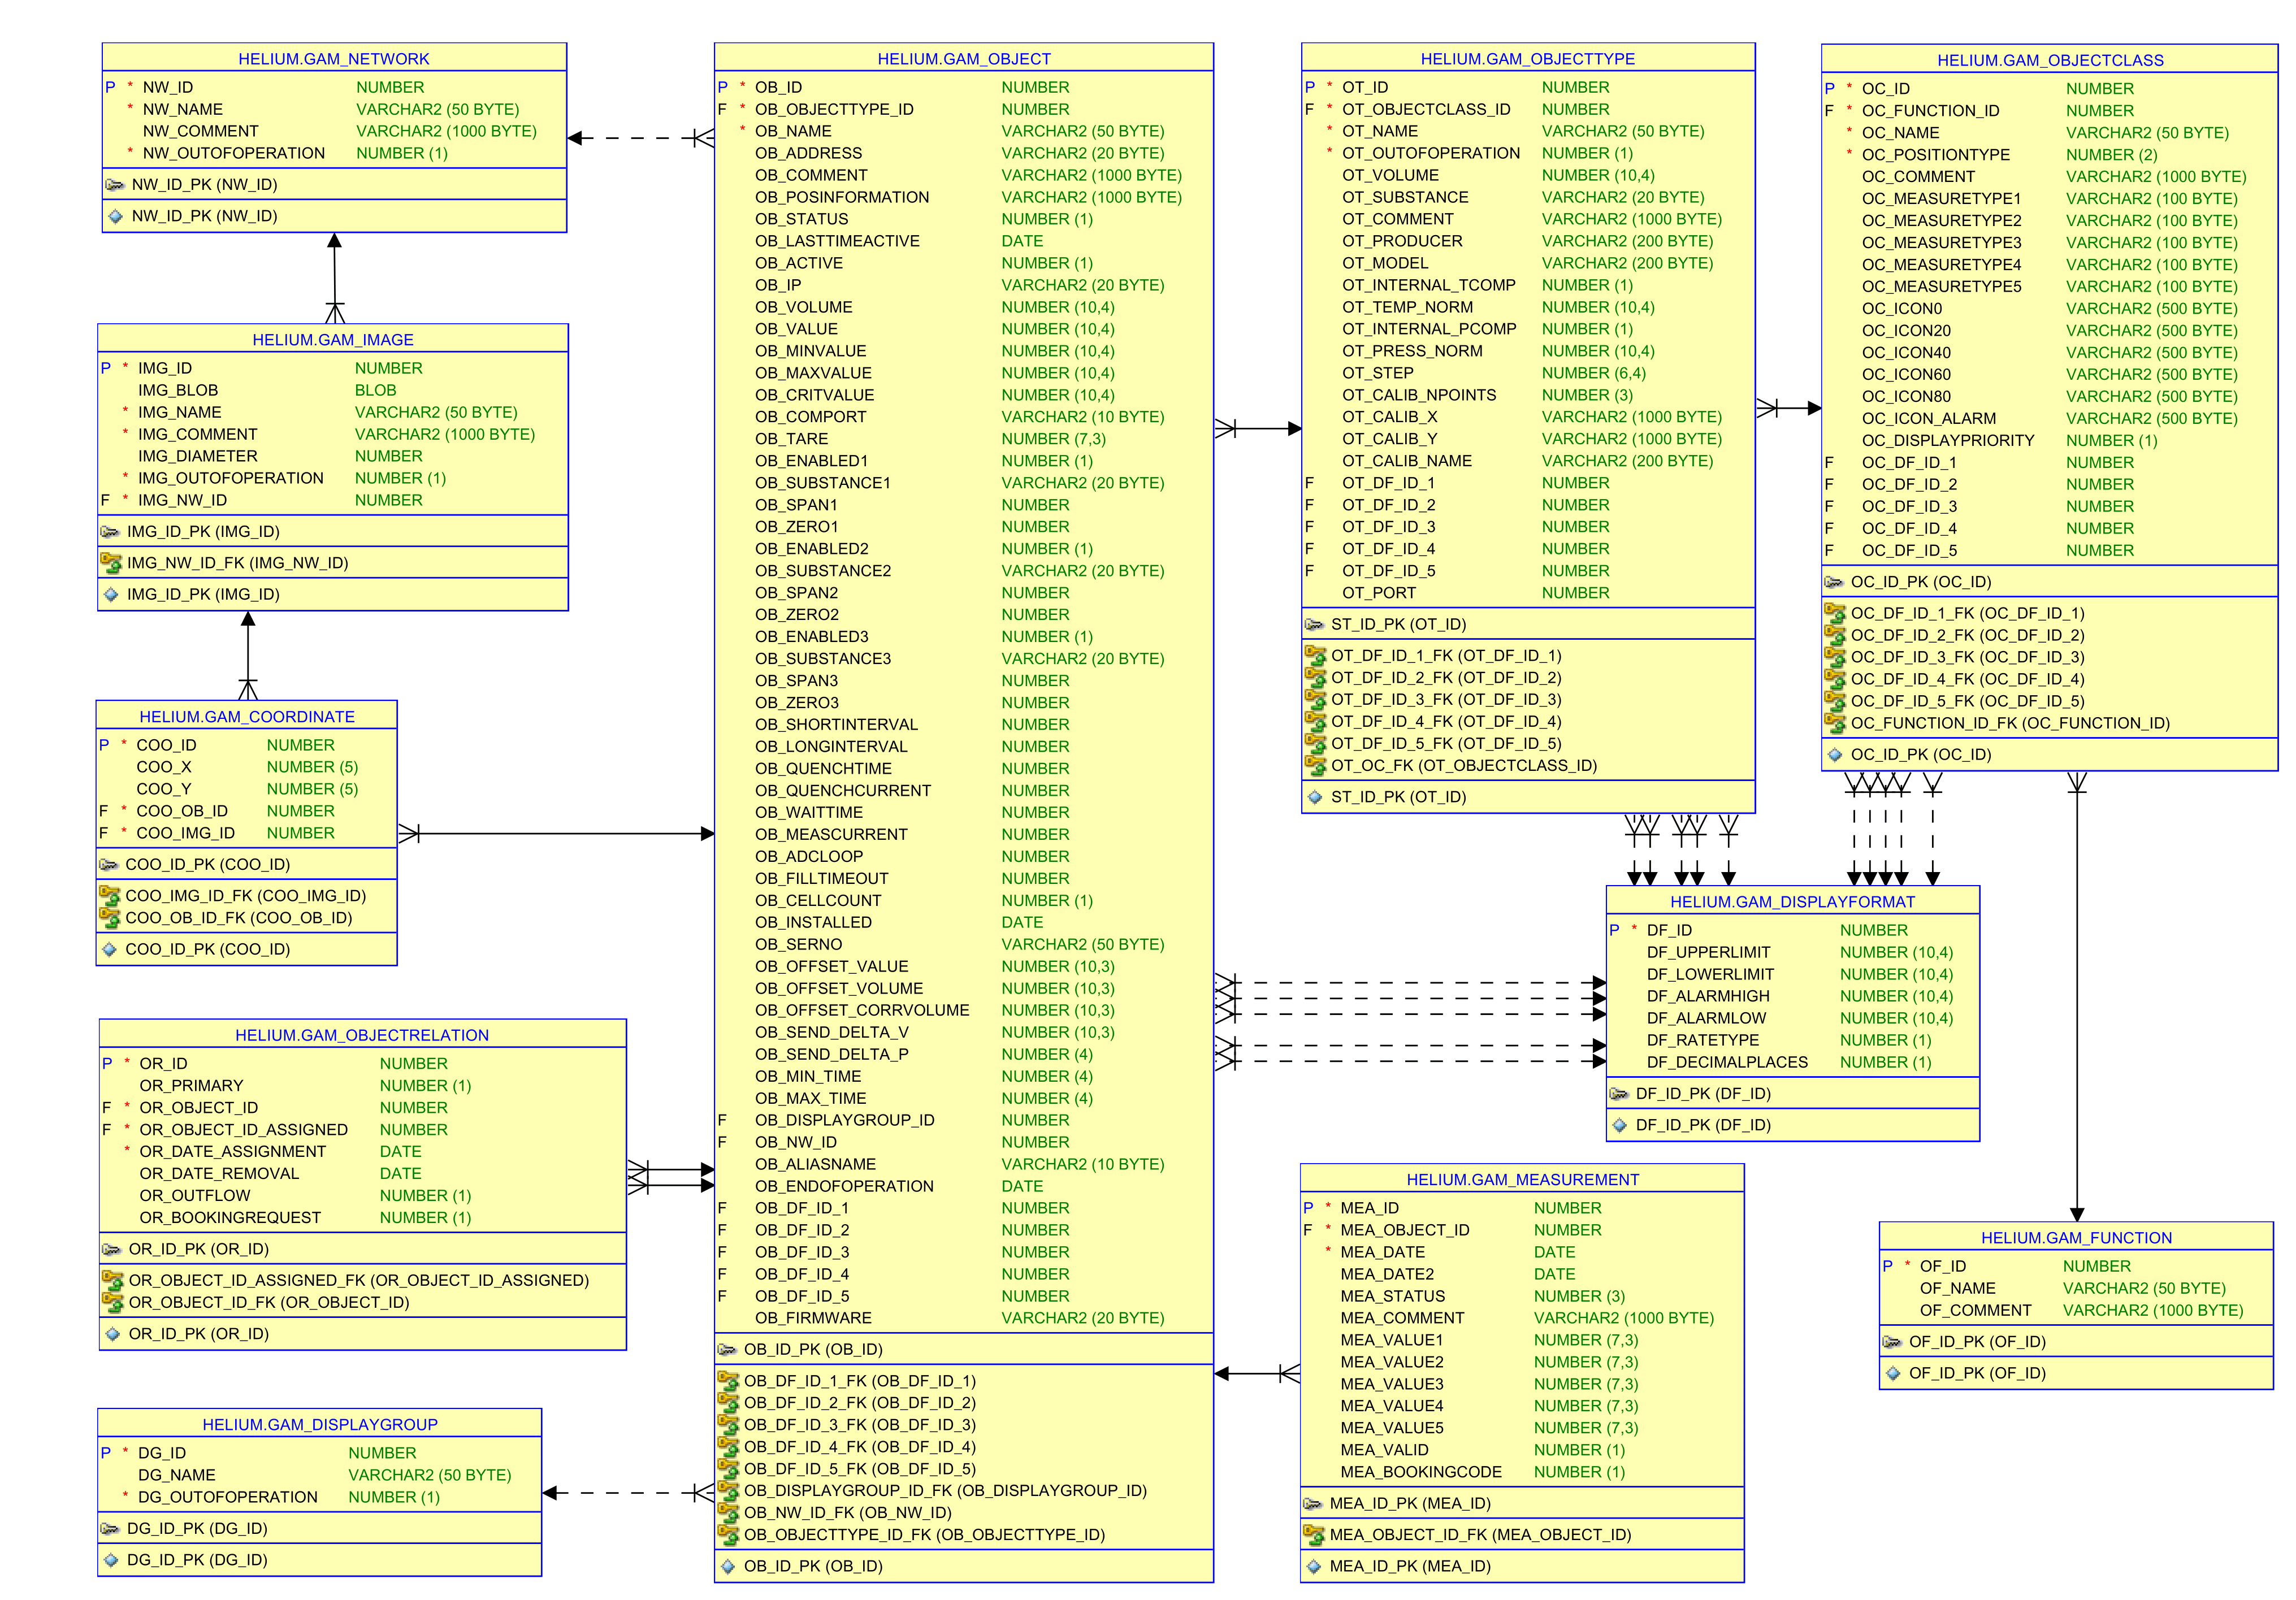Image resolution: width=2296 pixels, height=1600 pixels.
Task: Click the foreign key icon next to IMG_NW_ID_FK
Action: click(110, 563)
